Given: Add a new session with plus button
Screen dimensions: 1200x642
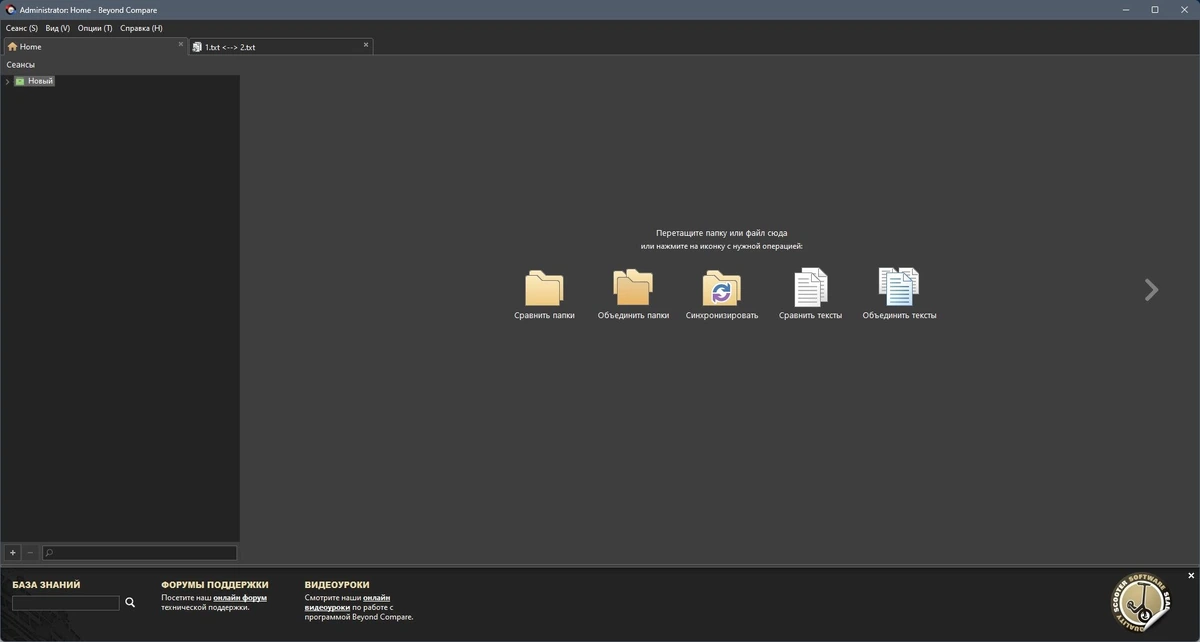Looking at the screenshot, I should (x=13, y=552).
